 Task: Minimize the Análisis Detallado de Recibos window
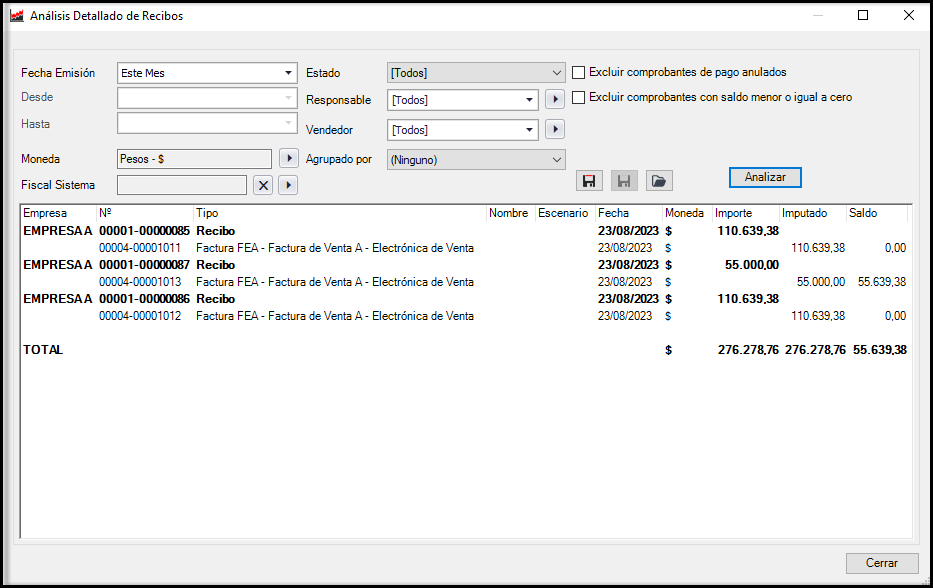point(818,15)
